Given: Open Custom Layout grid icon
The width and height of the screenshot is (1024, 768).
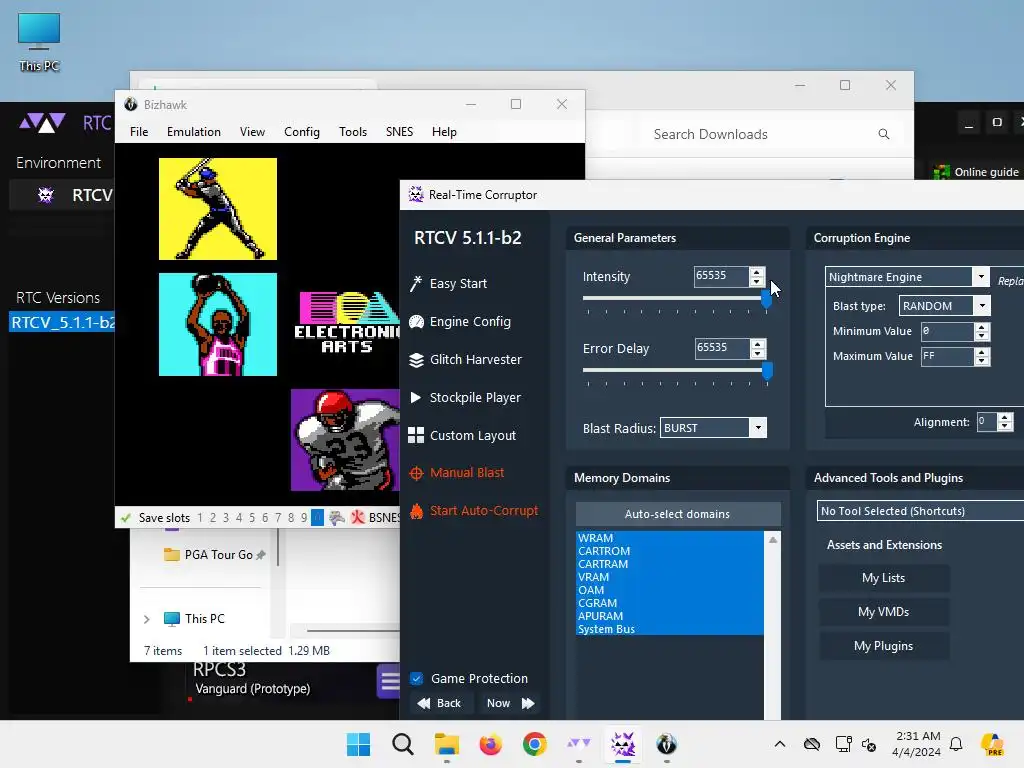Looking at the screenshot, I should (416, 436).
